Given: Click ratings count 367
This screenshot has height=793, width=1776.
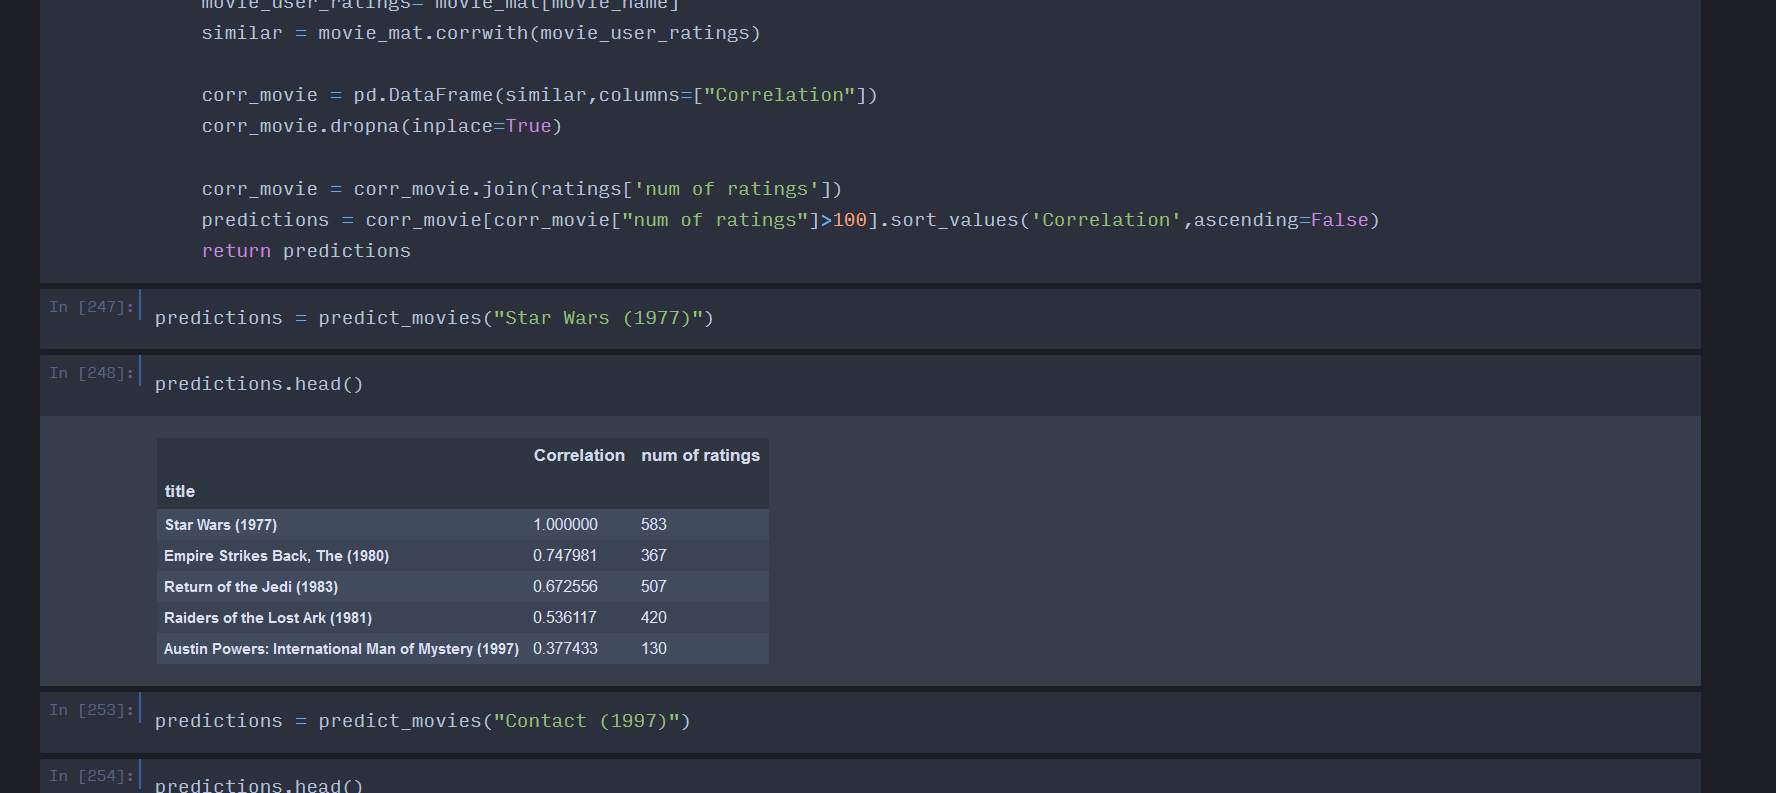Looking at the screenshot, I should 654,556.
